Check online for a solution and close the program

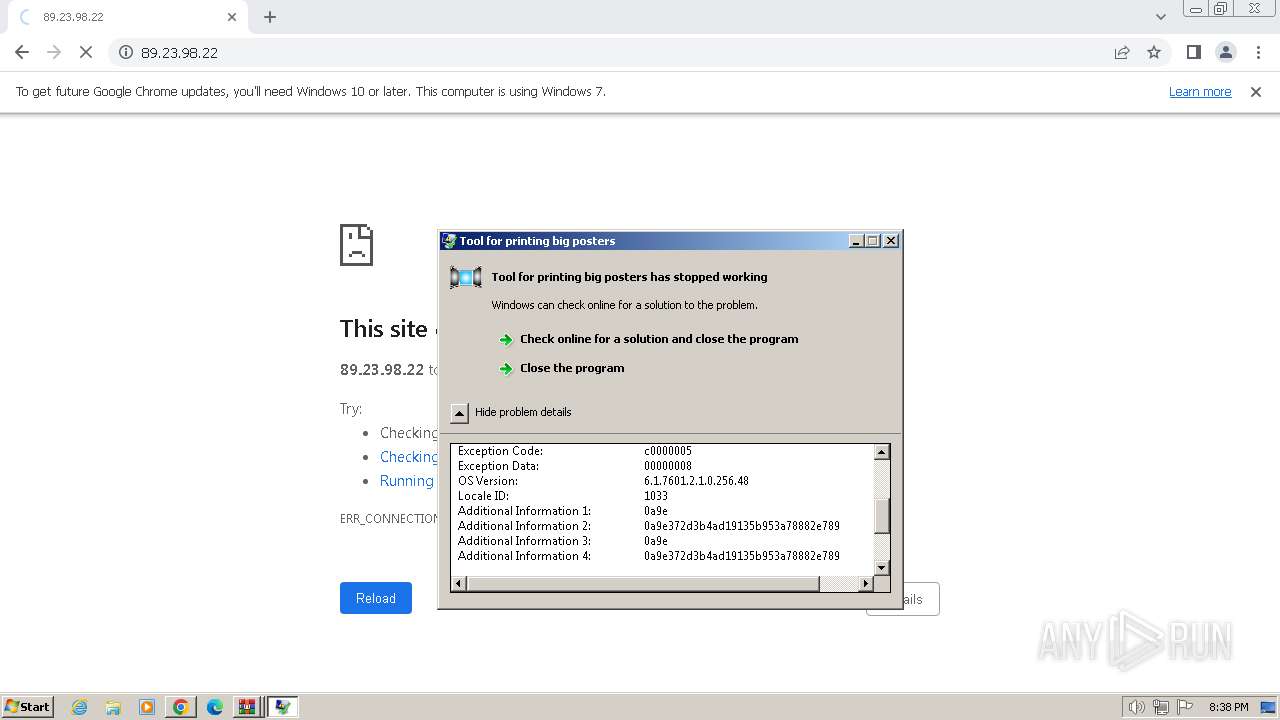tap(659, 339)
